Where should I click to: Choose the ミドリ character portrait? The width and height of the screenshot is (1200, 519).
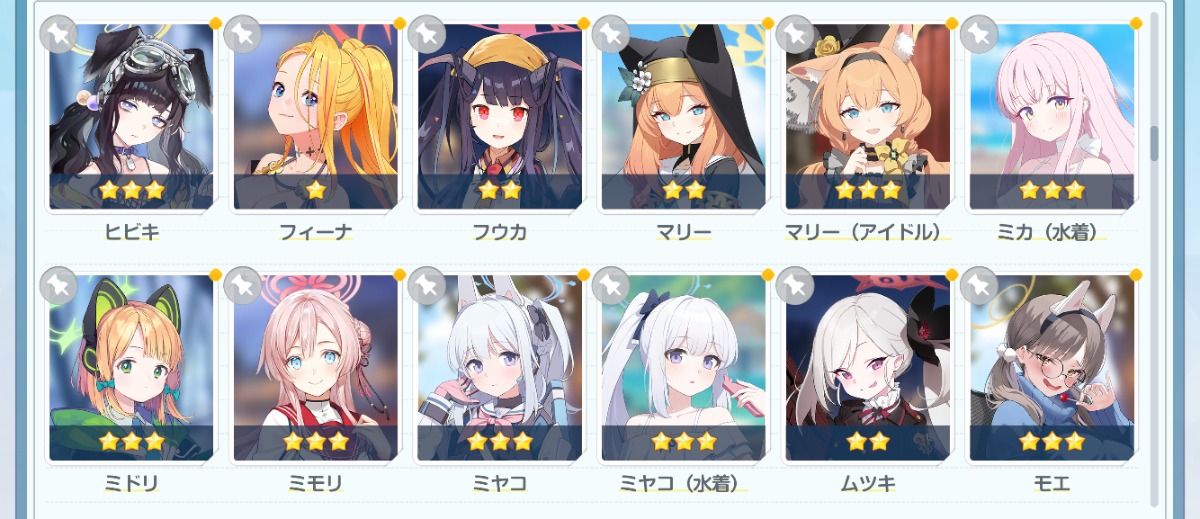pyautogui.click(x=131, y=368)
